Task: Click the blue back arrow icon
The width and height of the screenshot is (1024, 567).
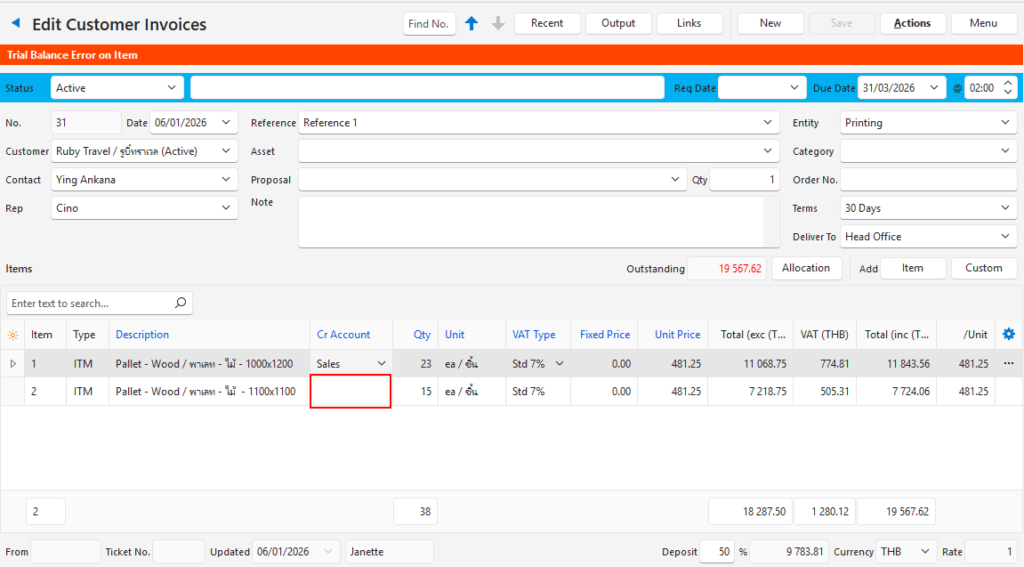Action: coord(15,23)
